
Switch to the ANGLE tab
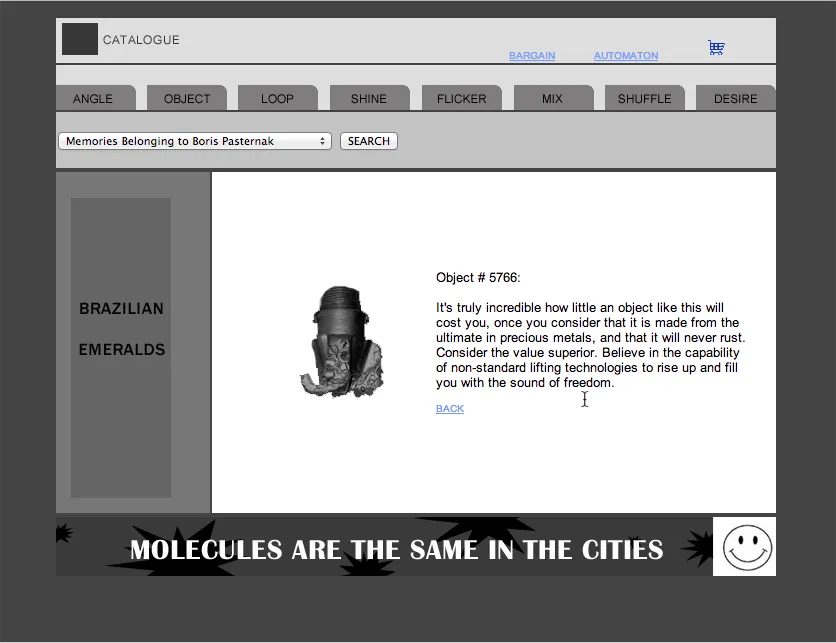(93, 99)
